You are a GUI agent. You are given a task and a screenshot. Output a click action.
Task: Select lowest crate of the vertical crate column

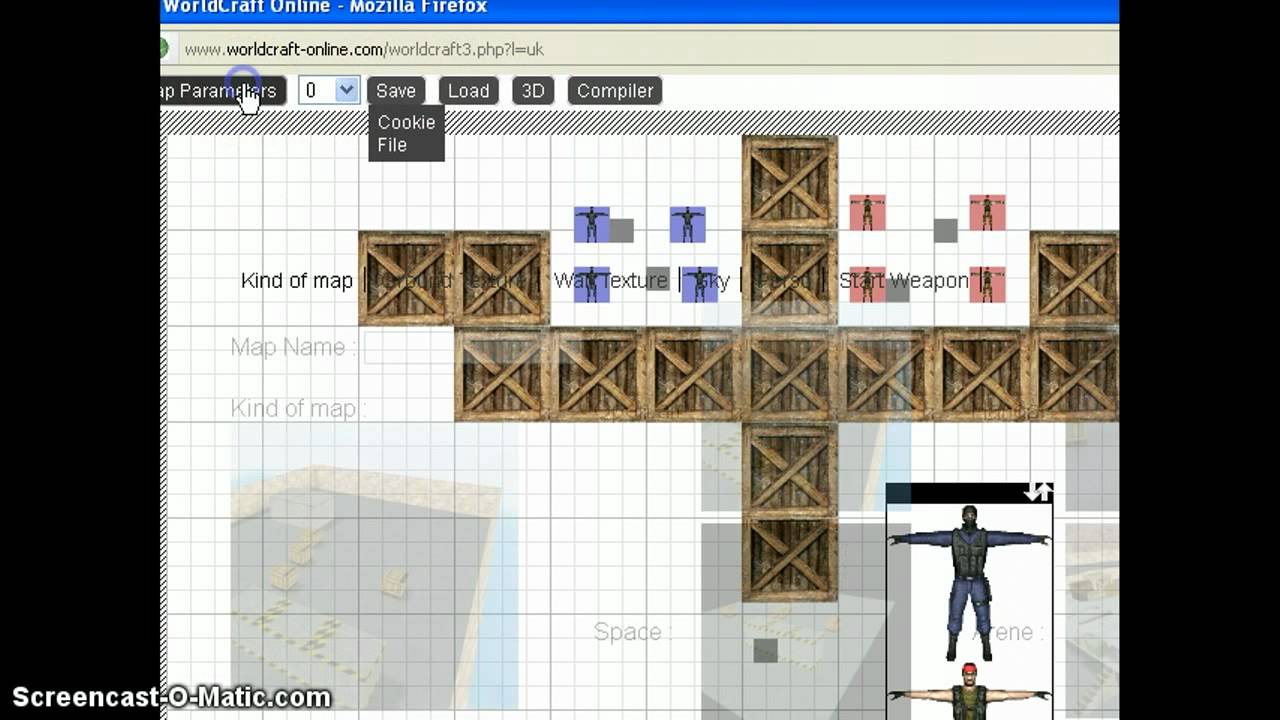[x=790, y=559]
